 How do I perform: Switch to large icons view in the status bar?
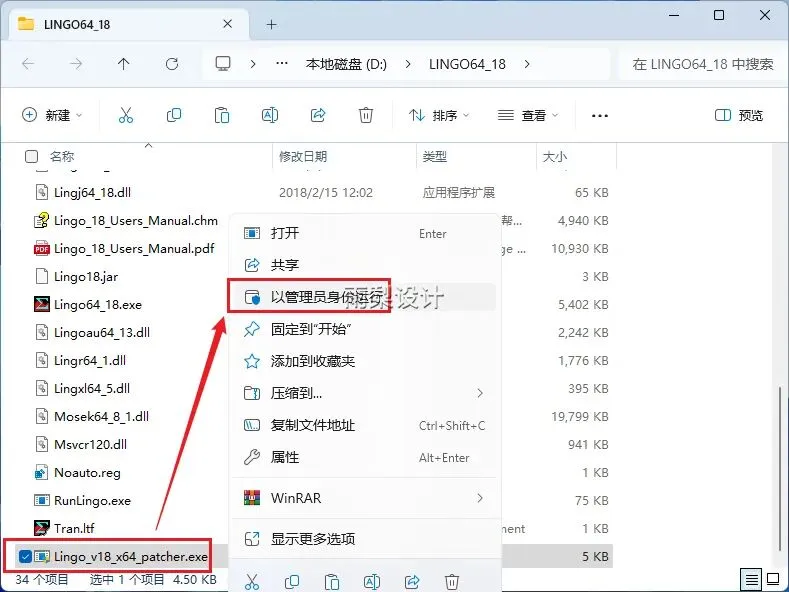(x=772, y=580)
